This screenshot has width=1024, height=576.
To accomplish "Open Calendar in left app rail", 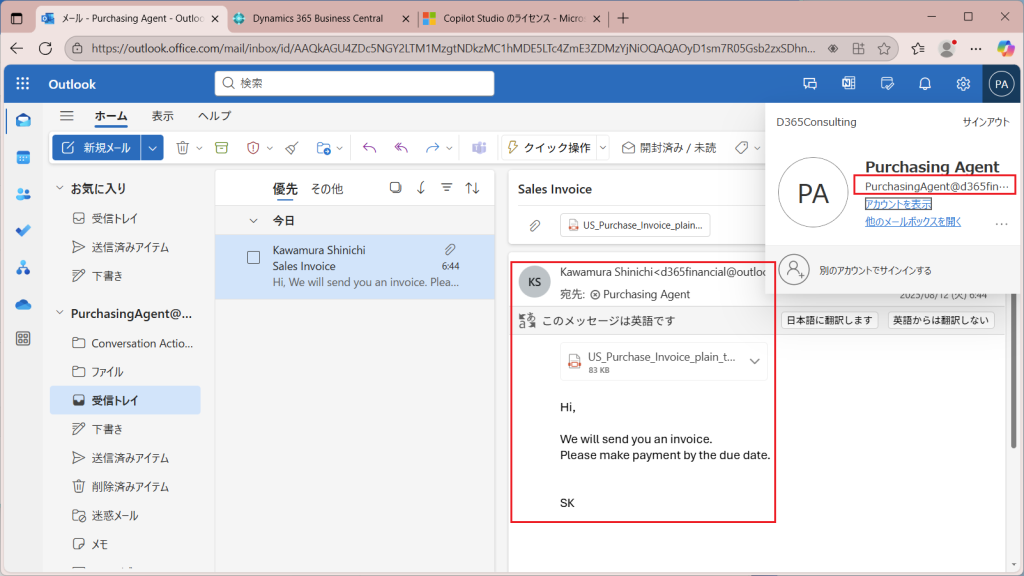I will click(x=24, y=157).
